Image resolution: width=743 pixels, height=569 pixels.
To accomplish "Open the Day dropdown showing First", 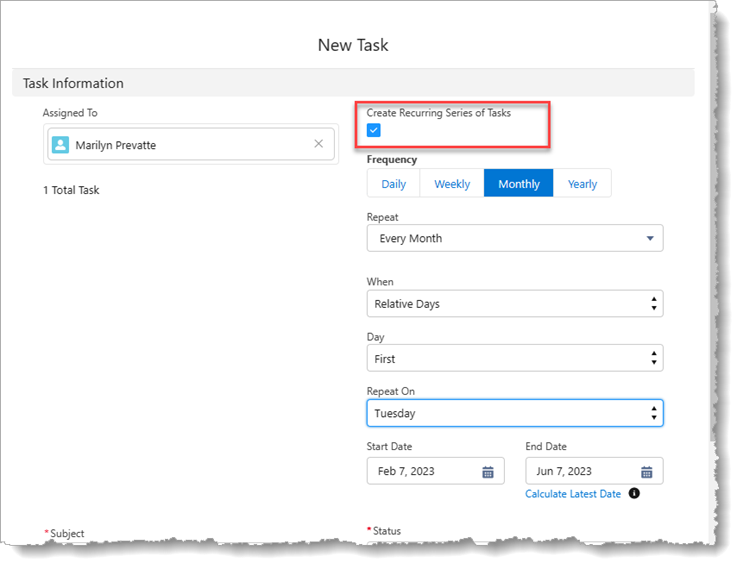I will 514,358.
